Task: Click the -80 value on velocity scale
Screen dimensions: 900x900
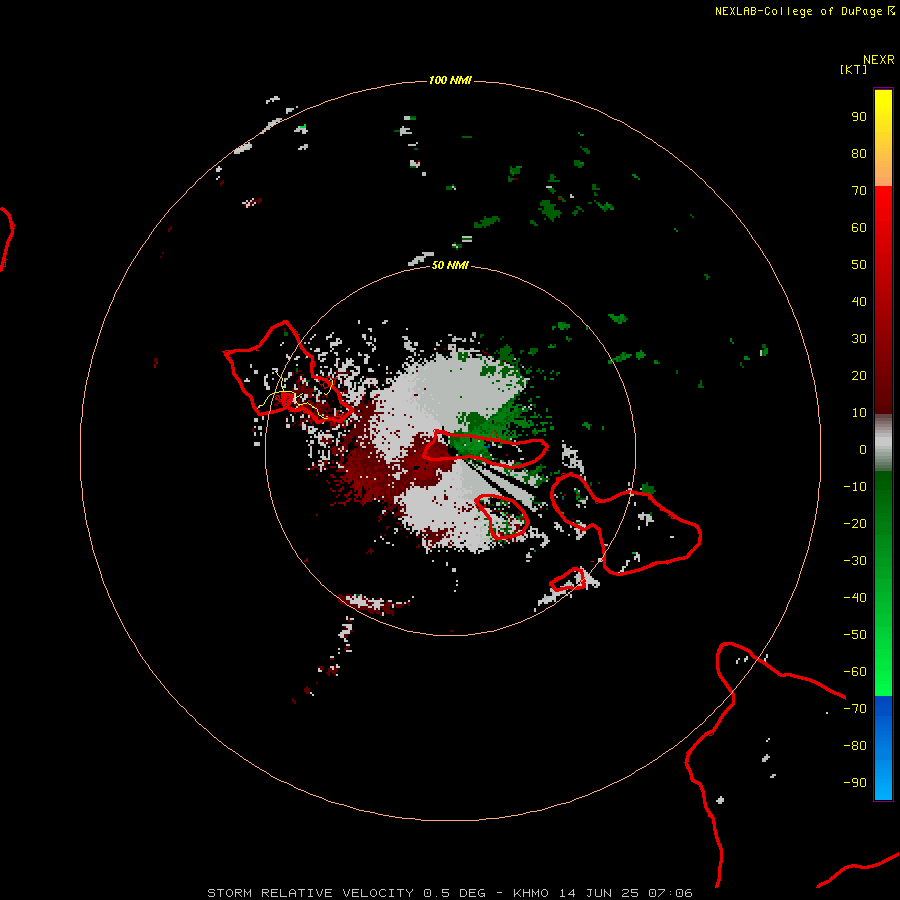Action: tap(855, 746)
